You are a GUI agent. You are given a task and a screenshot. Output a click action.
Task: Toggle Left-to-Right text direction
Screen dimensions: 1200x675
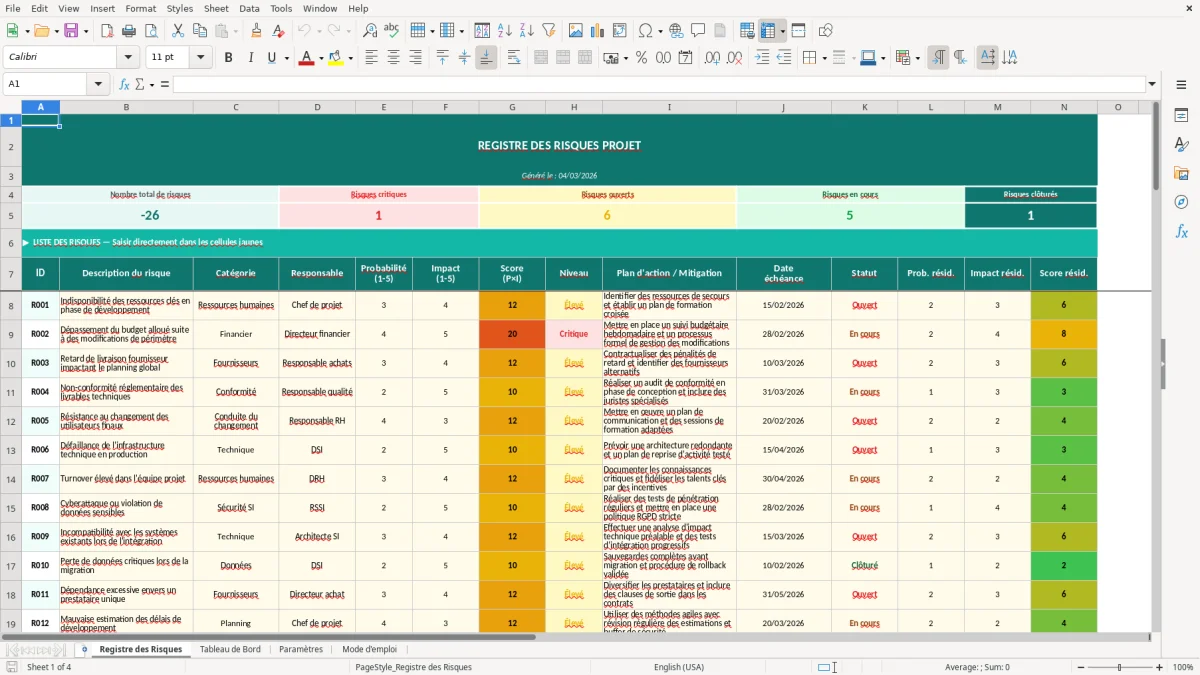pyautogui.click(x=938, y=58)
